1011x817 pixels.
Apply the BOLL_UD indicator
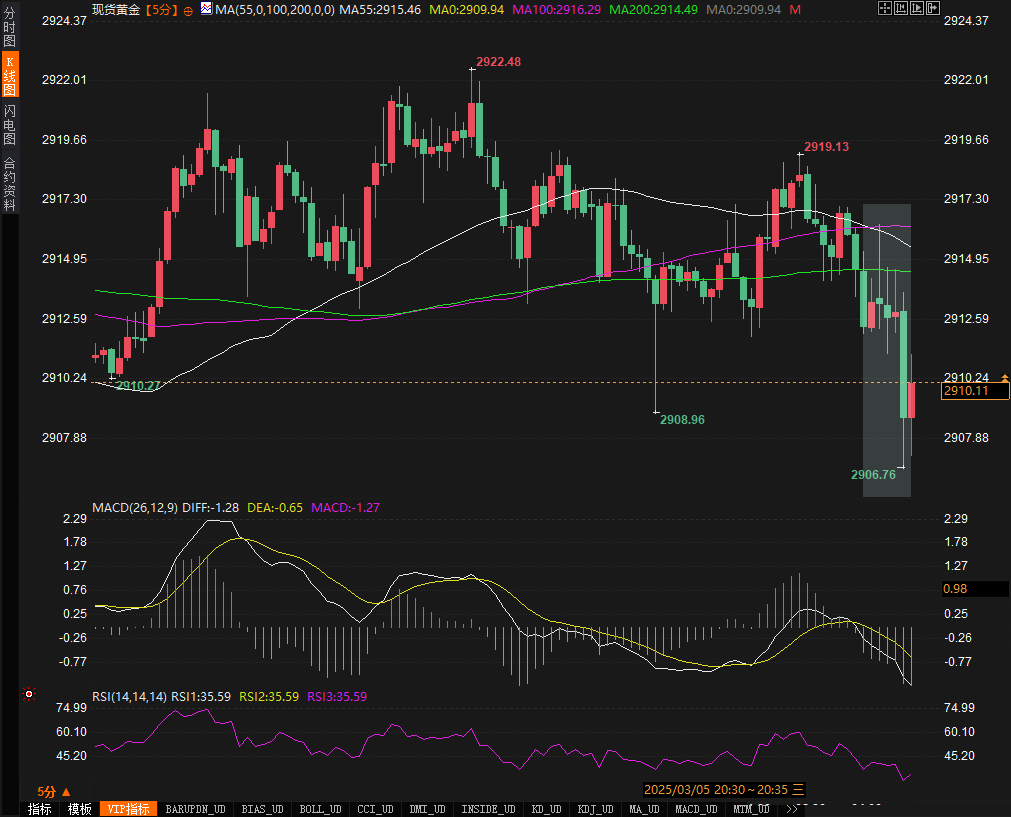click(320, 809)
